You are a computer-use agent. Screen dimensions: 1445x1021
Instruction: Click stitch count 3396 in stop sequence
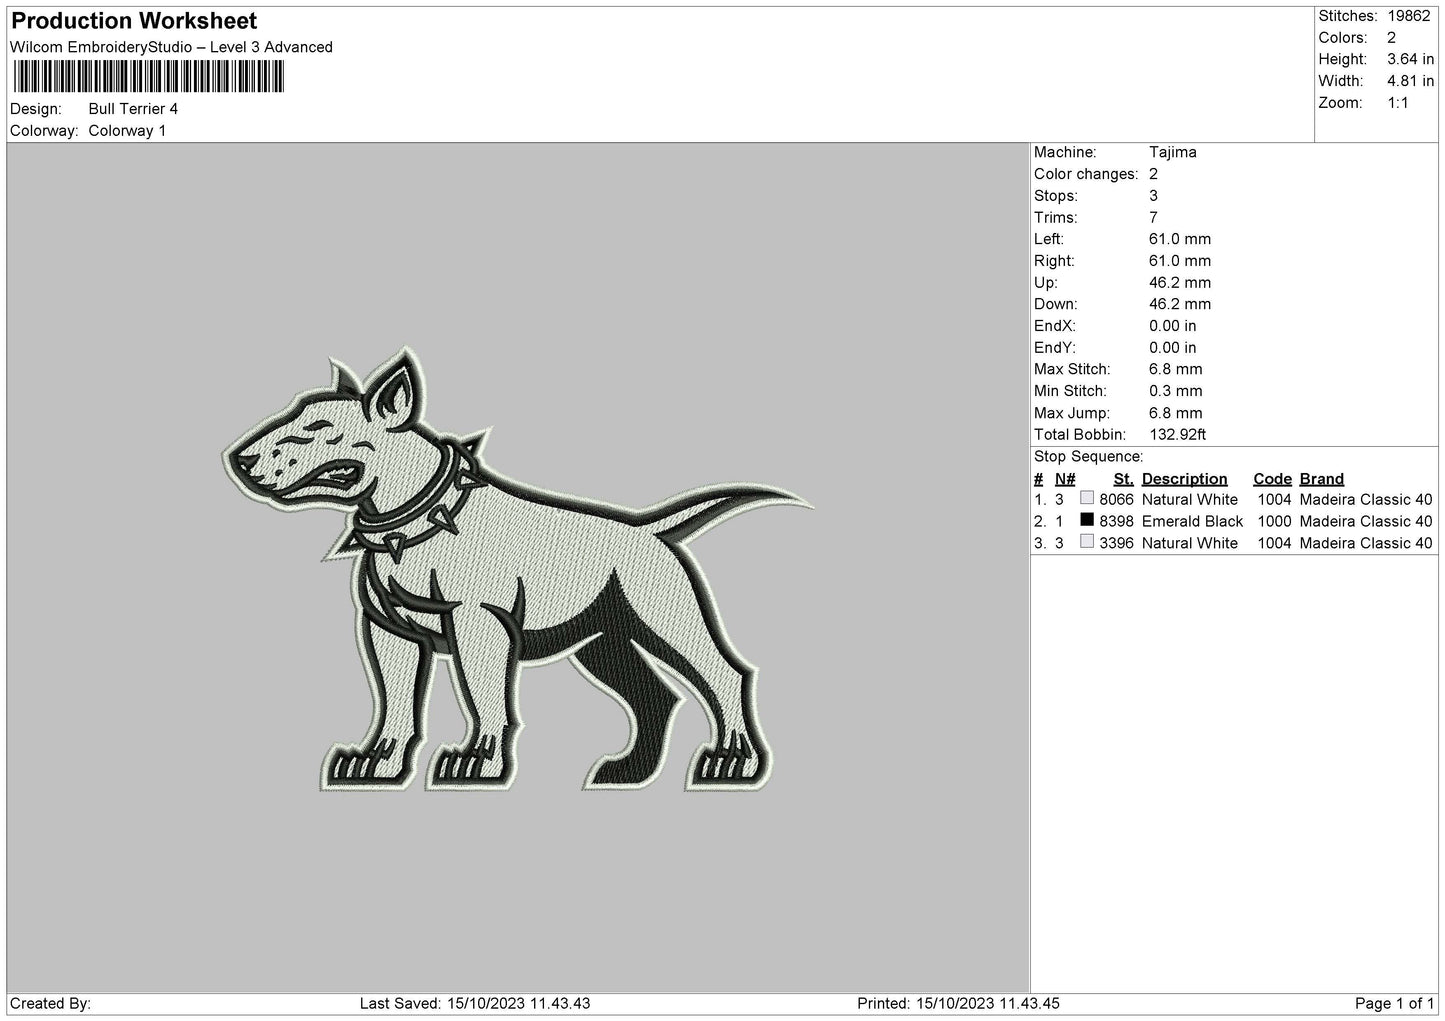(x=1116, y=543)
